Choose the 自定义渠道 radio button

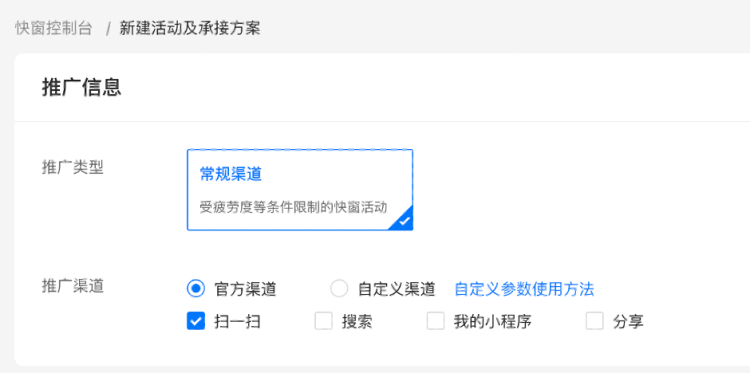tap(339, 289)
